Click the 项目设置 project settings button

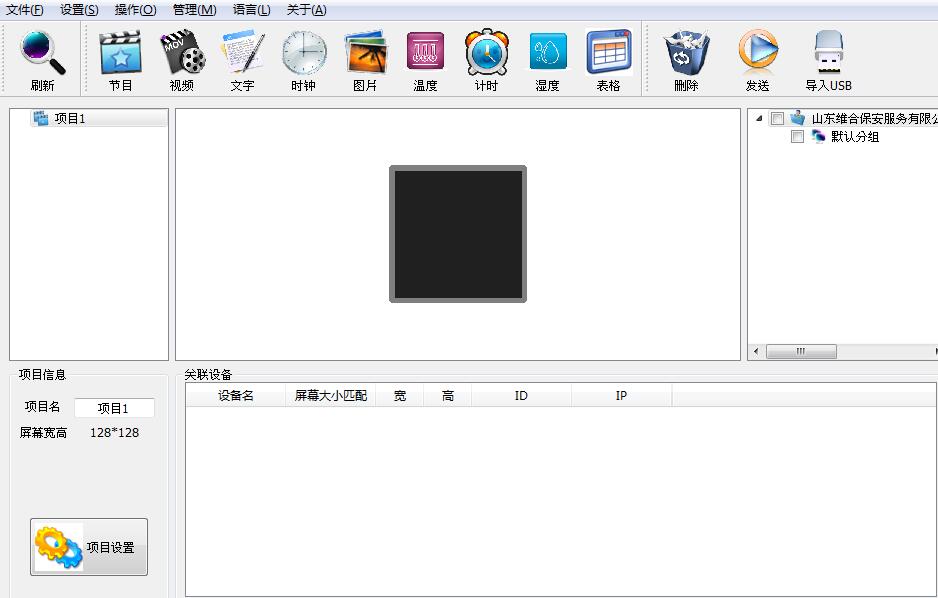pyautogui.click(x=89, y=547)
